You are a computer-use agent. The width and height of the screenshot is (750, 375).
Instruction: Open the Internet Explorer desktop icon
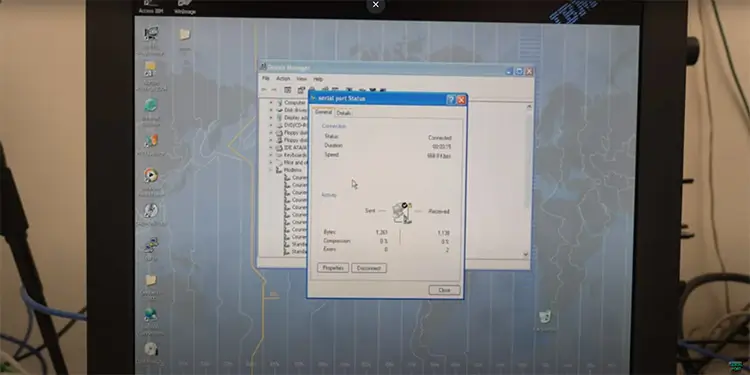pyautogui.click(x=151, y=105)
